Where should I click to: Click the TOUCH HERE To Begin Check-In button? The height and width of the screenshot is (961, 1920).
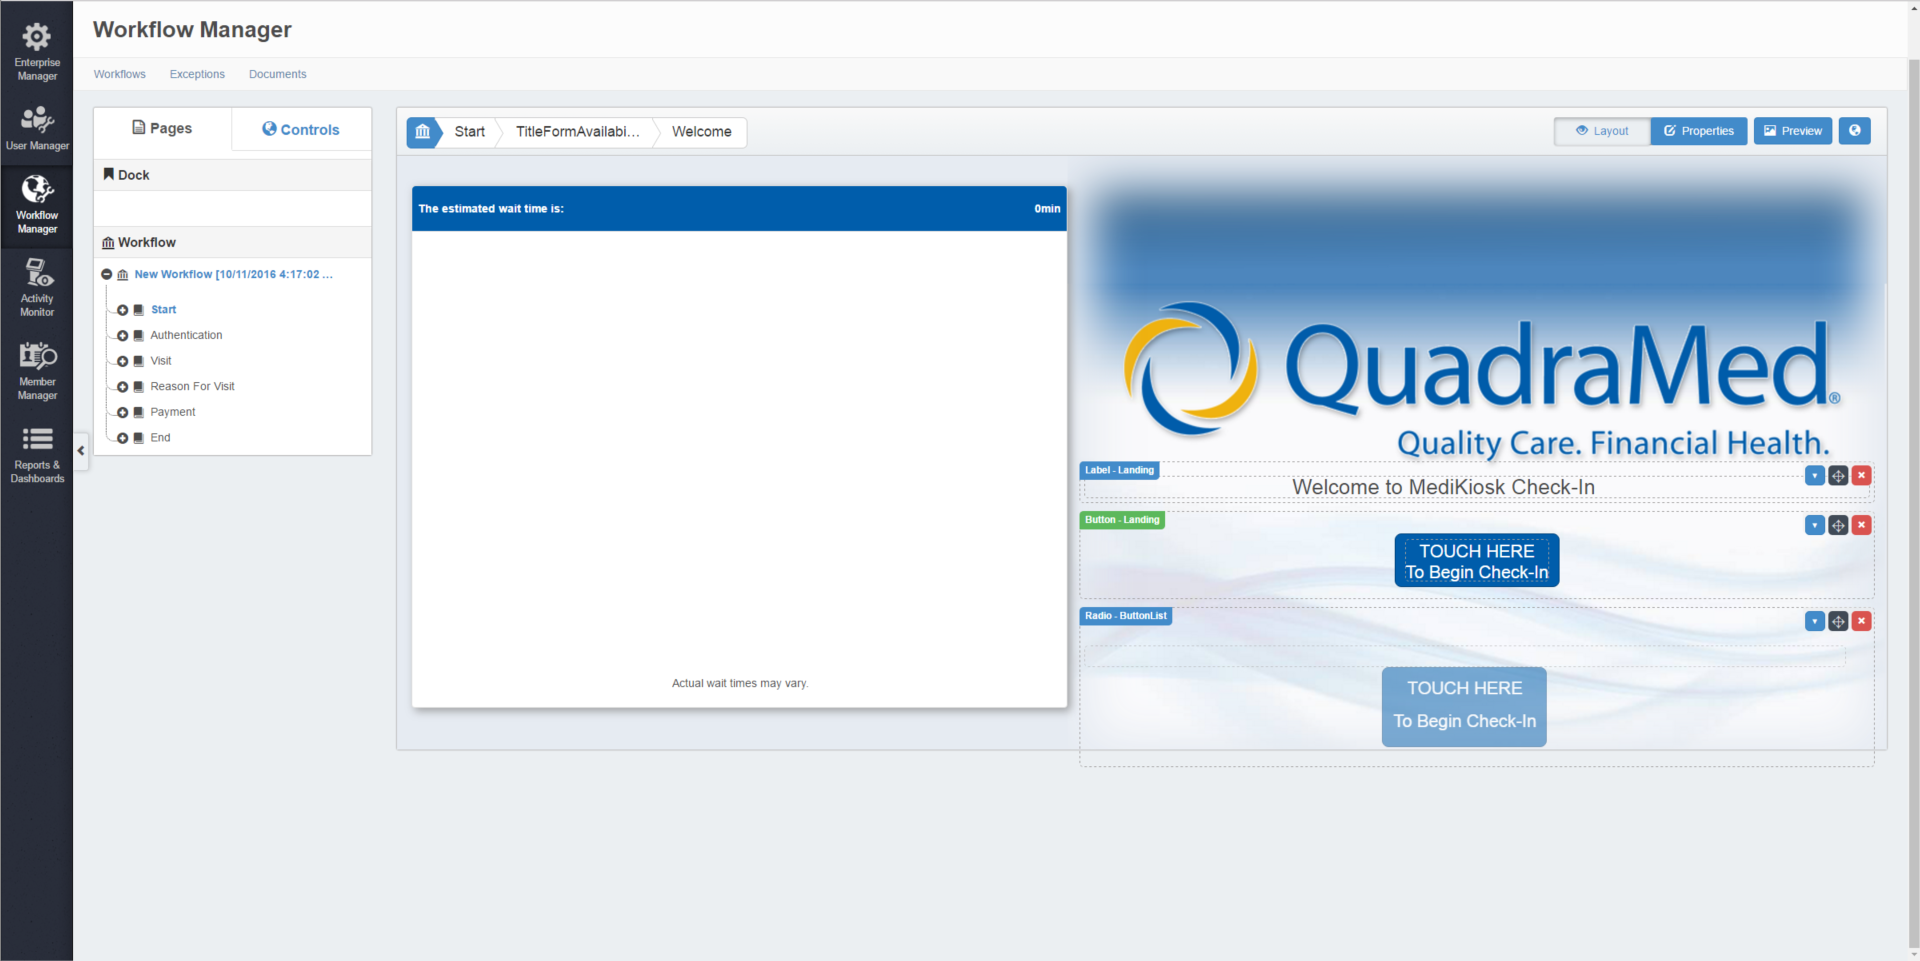pyautogui.click(x=1476, y=561)
